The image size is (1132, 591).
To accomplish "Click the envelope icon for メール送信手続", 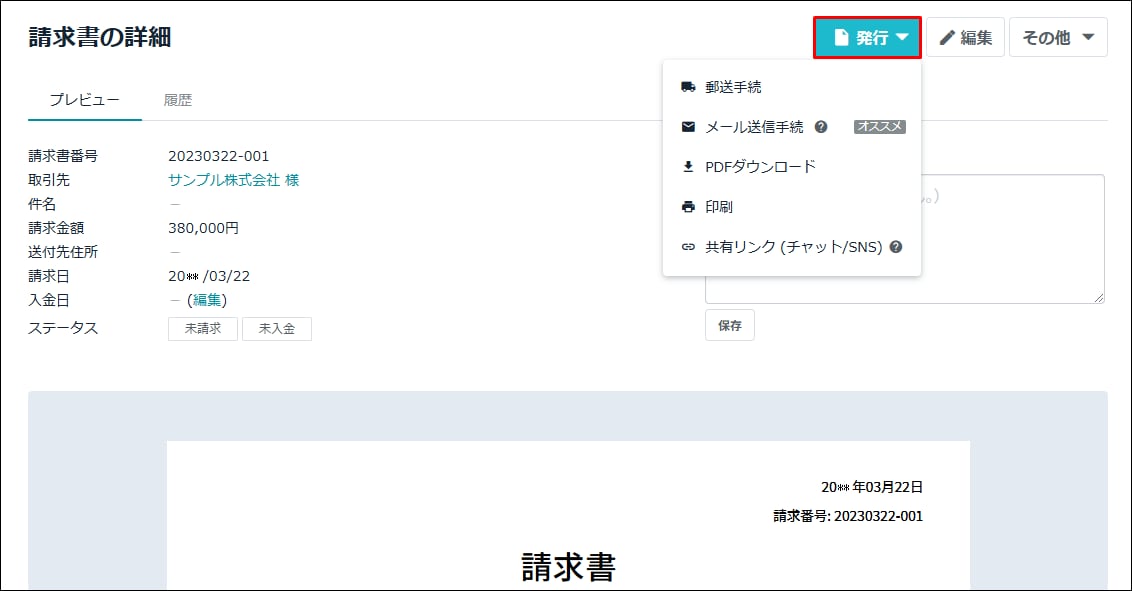I will point(688,127).
